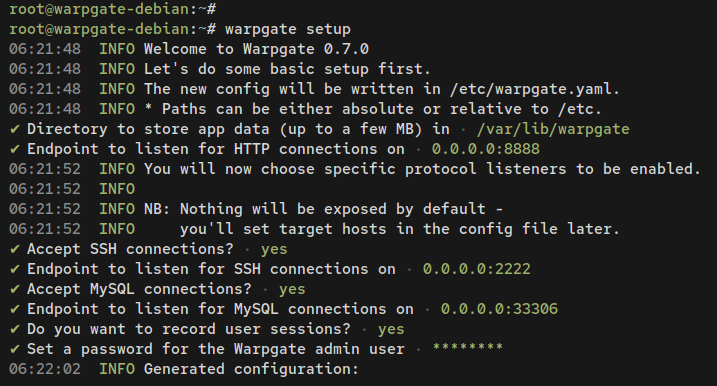Click the 'Accept SSH connections?' question text

[x=130, y=249]
